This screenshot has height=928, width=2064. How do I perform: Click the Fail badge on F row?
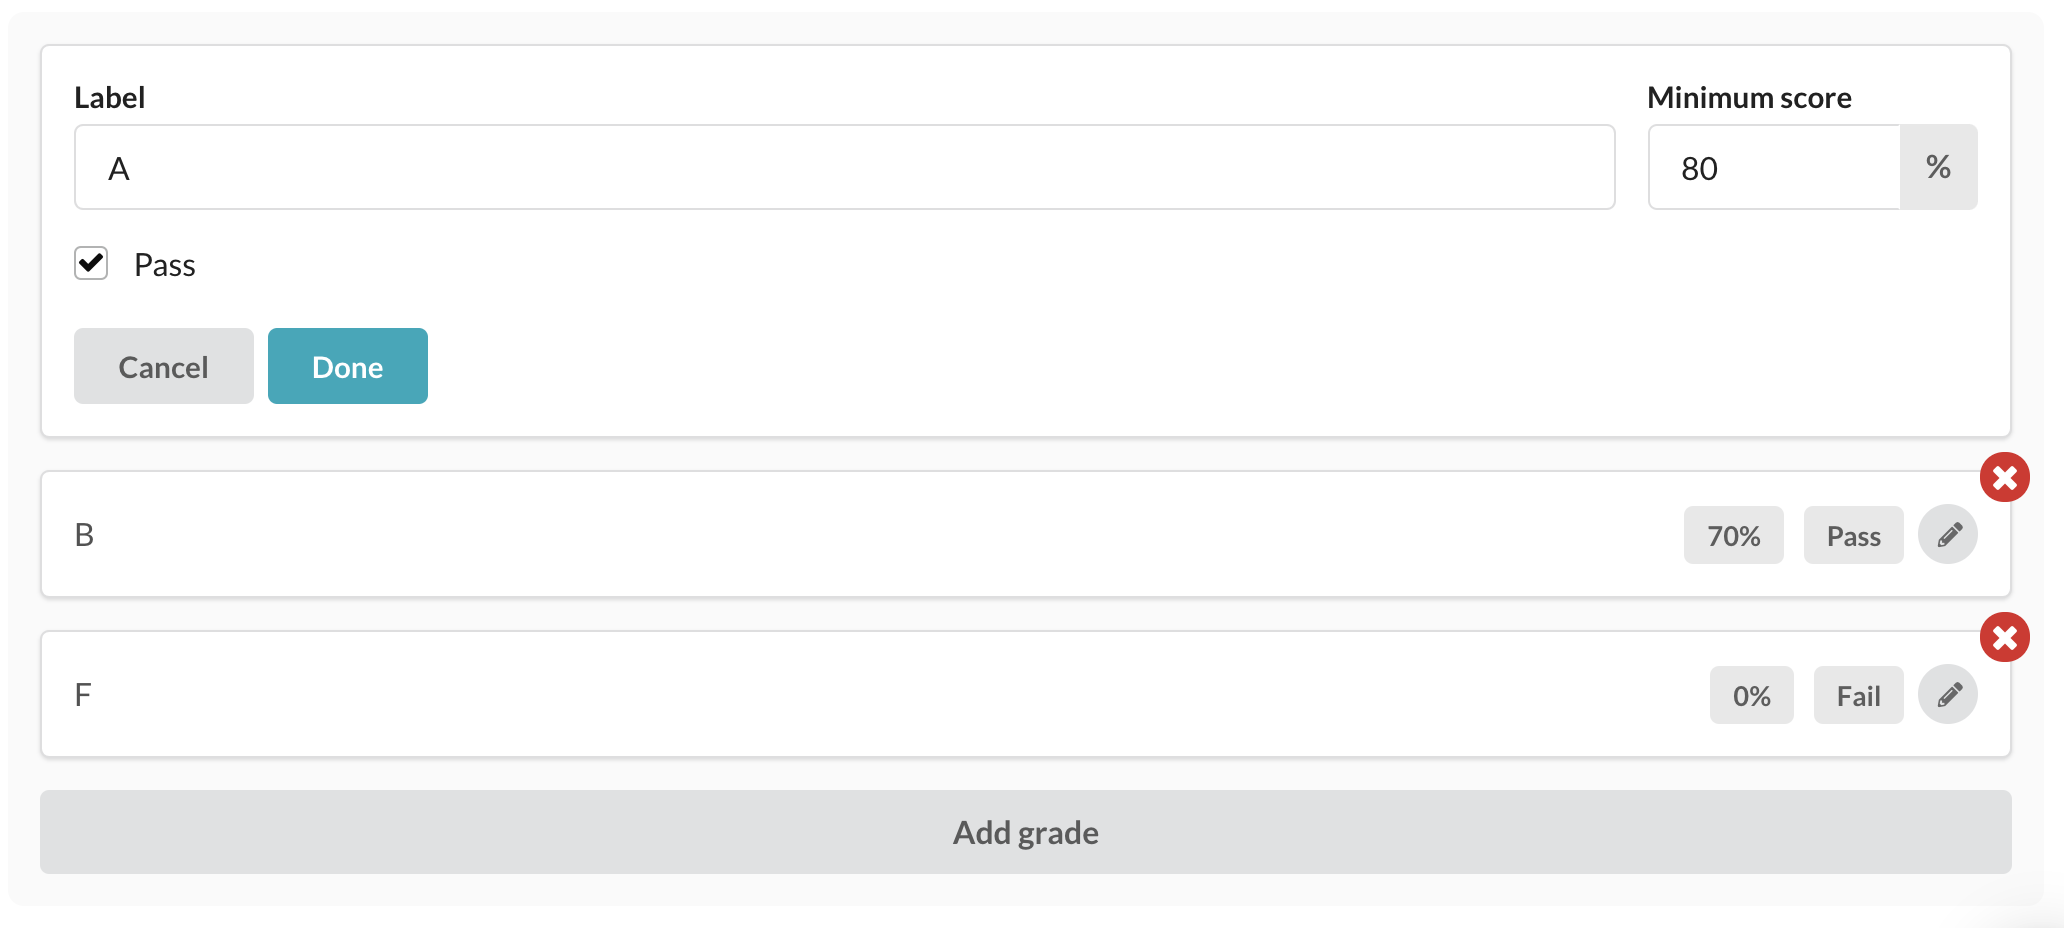point(1859,695)
